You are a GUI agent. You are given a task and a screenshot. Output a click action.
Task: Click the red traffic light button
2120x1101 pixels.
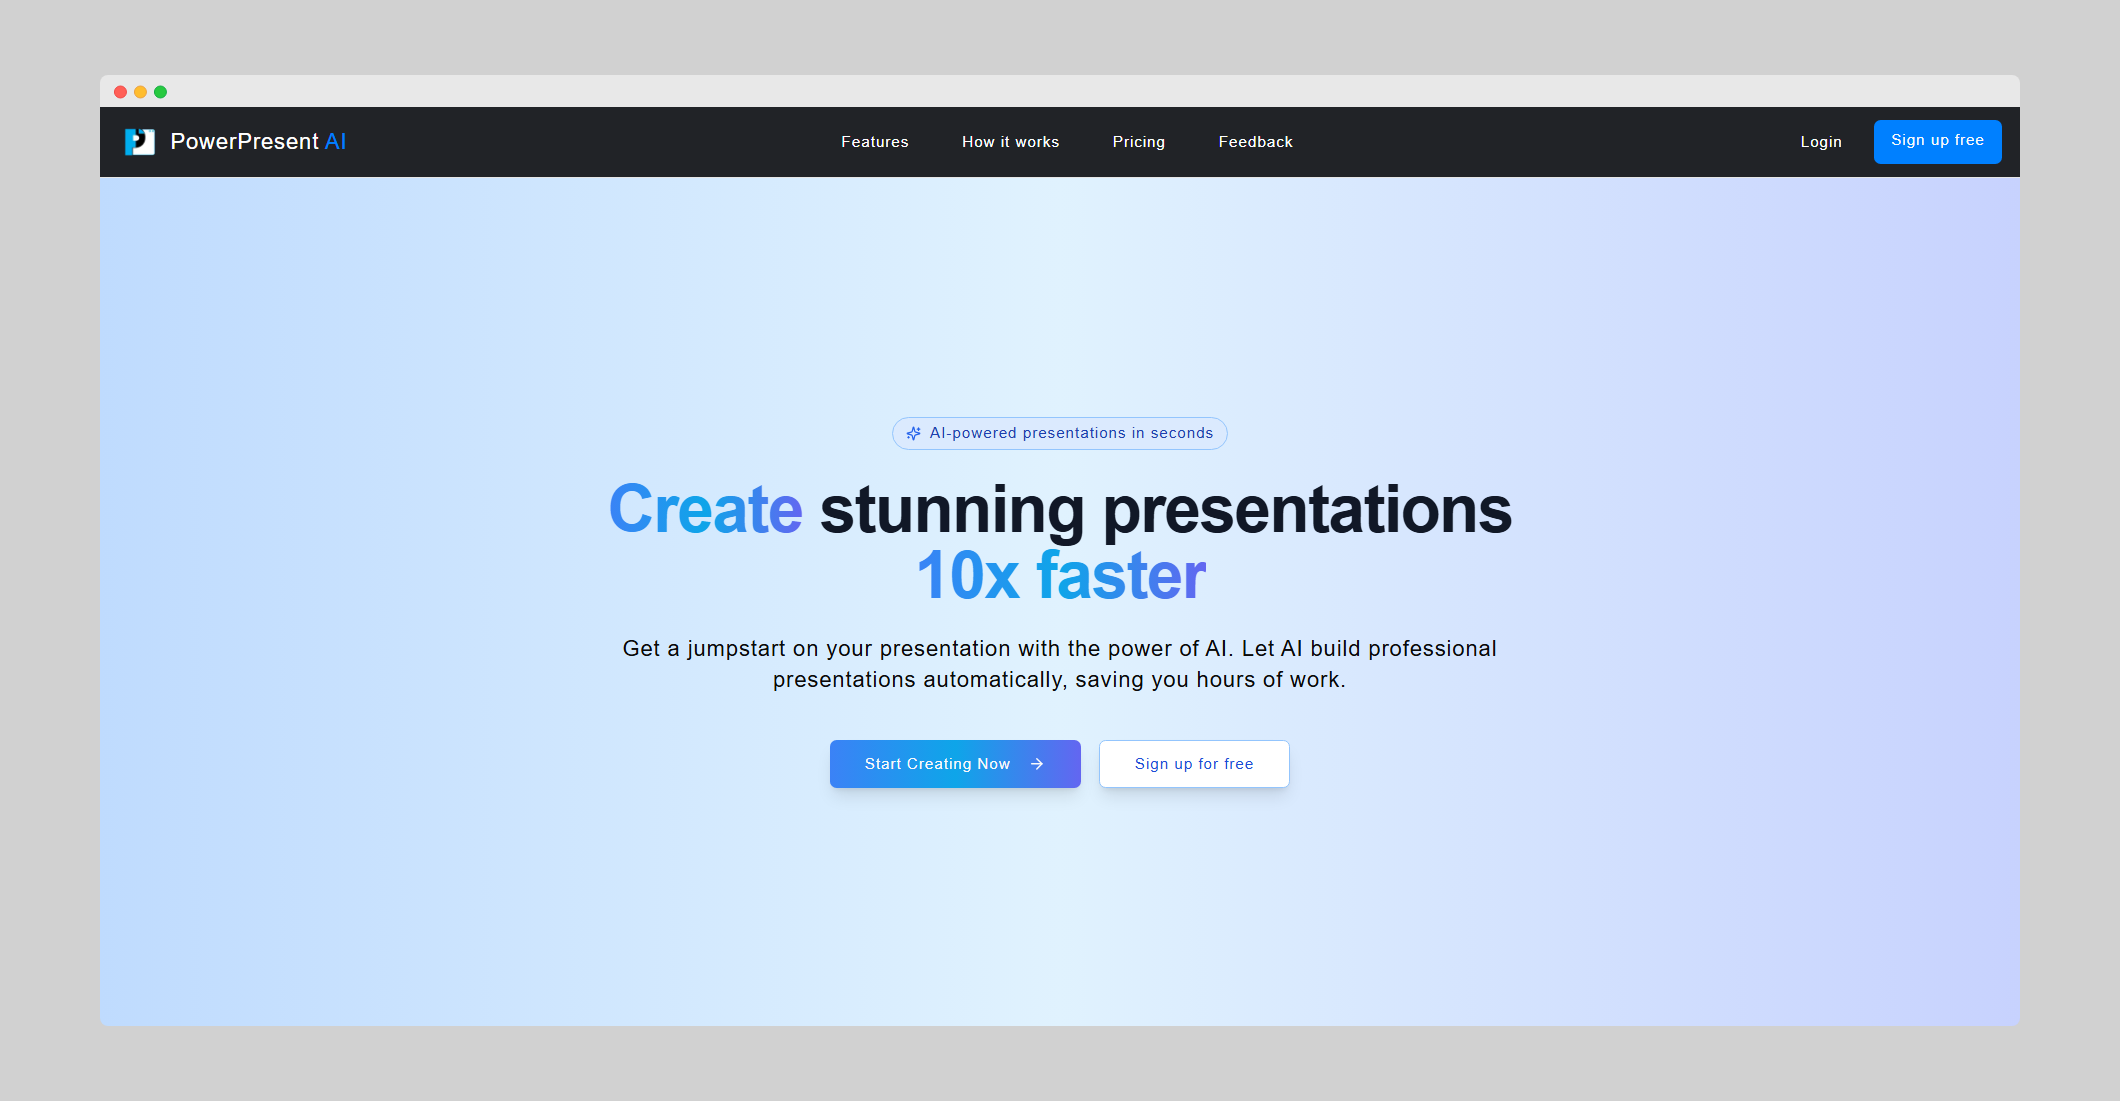click(x=121, y=91)
